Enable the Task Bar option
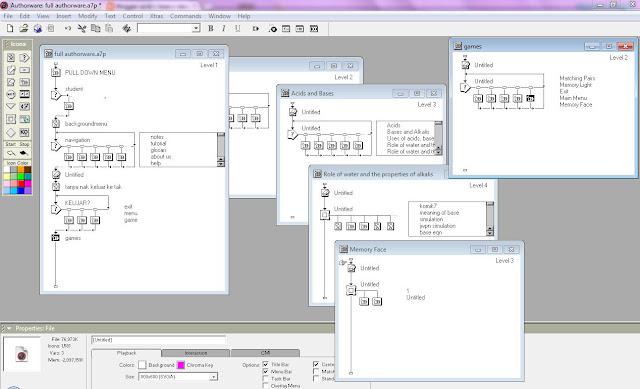The height and width of the screenshot is (389, 640). (x=266, y=379)
